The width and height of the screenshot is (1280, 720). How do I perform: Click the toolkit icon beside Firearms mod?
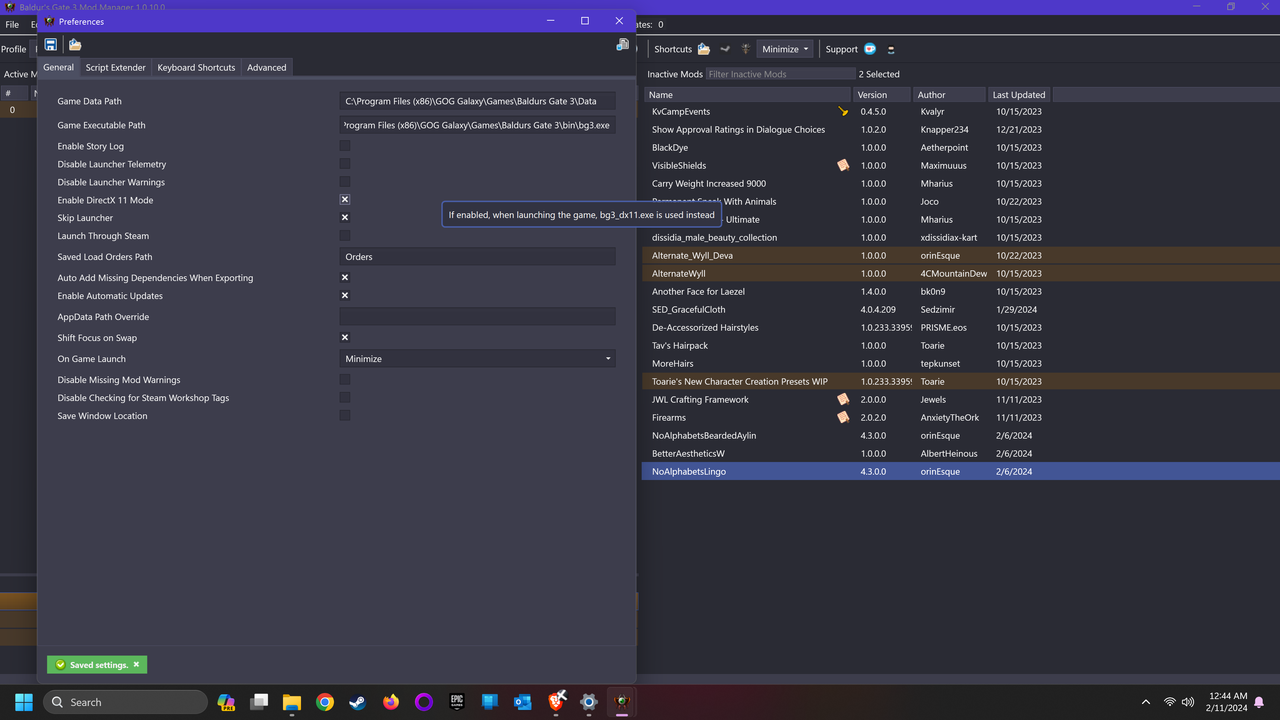tap(843, 417)
